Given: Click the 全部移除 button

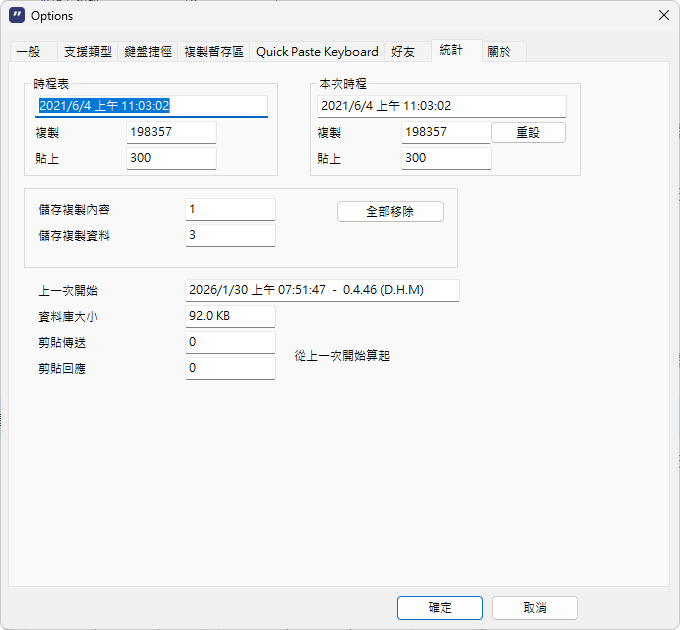Looking at the screenshot, I should click(x=390, y=212).
